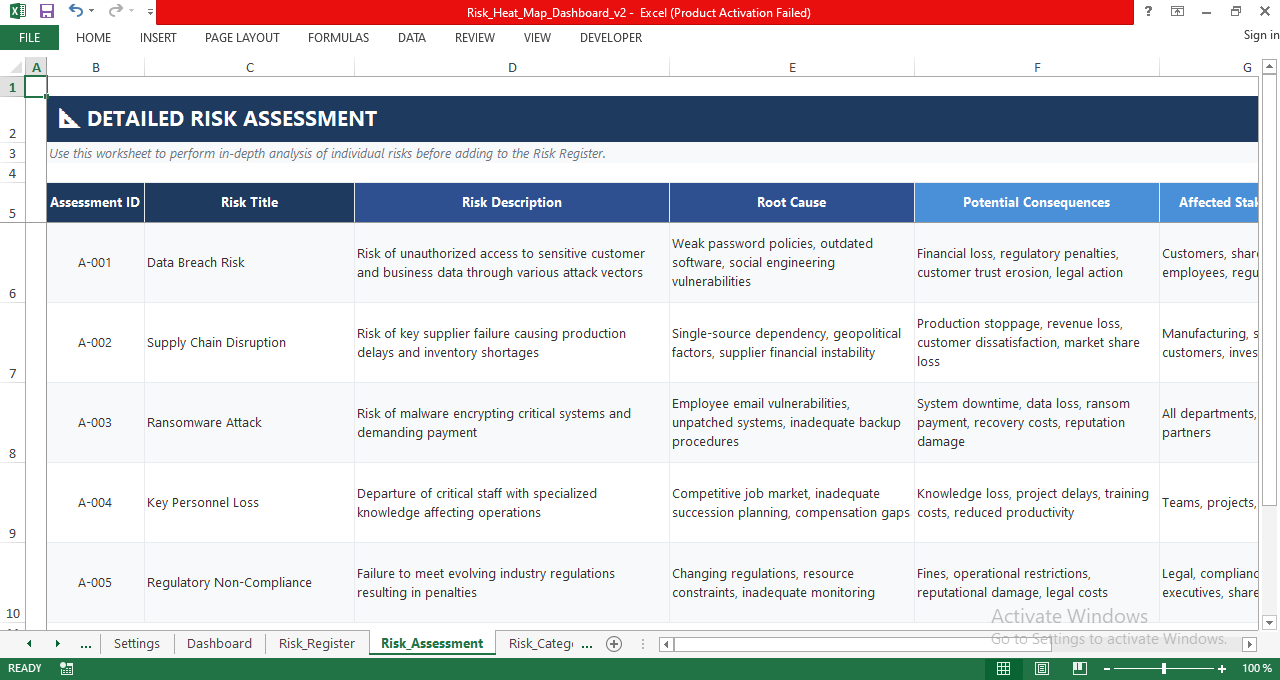The height and width of the screenshot is (680, 1280).
Task: Click the Risk_Assessment sheet tab
Action: 432,644
